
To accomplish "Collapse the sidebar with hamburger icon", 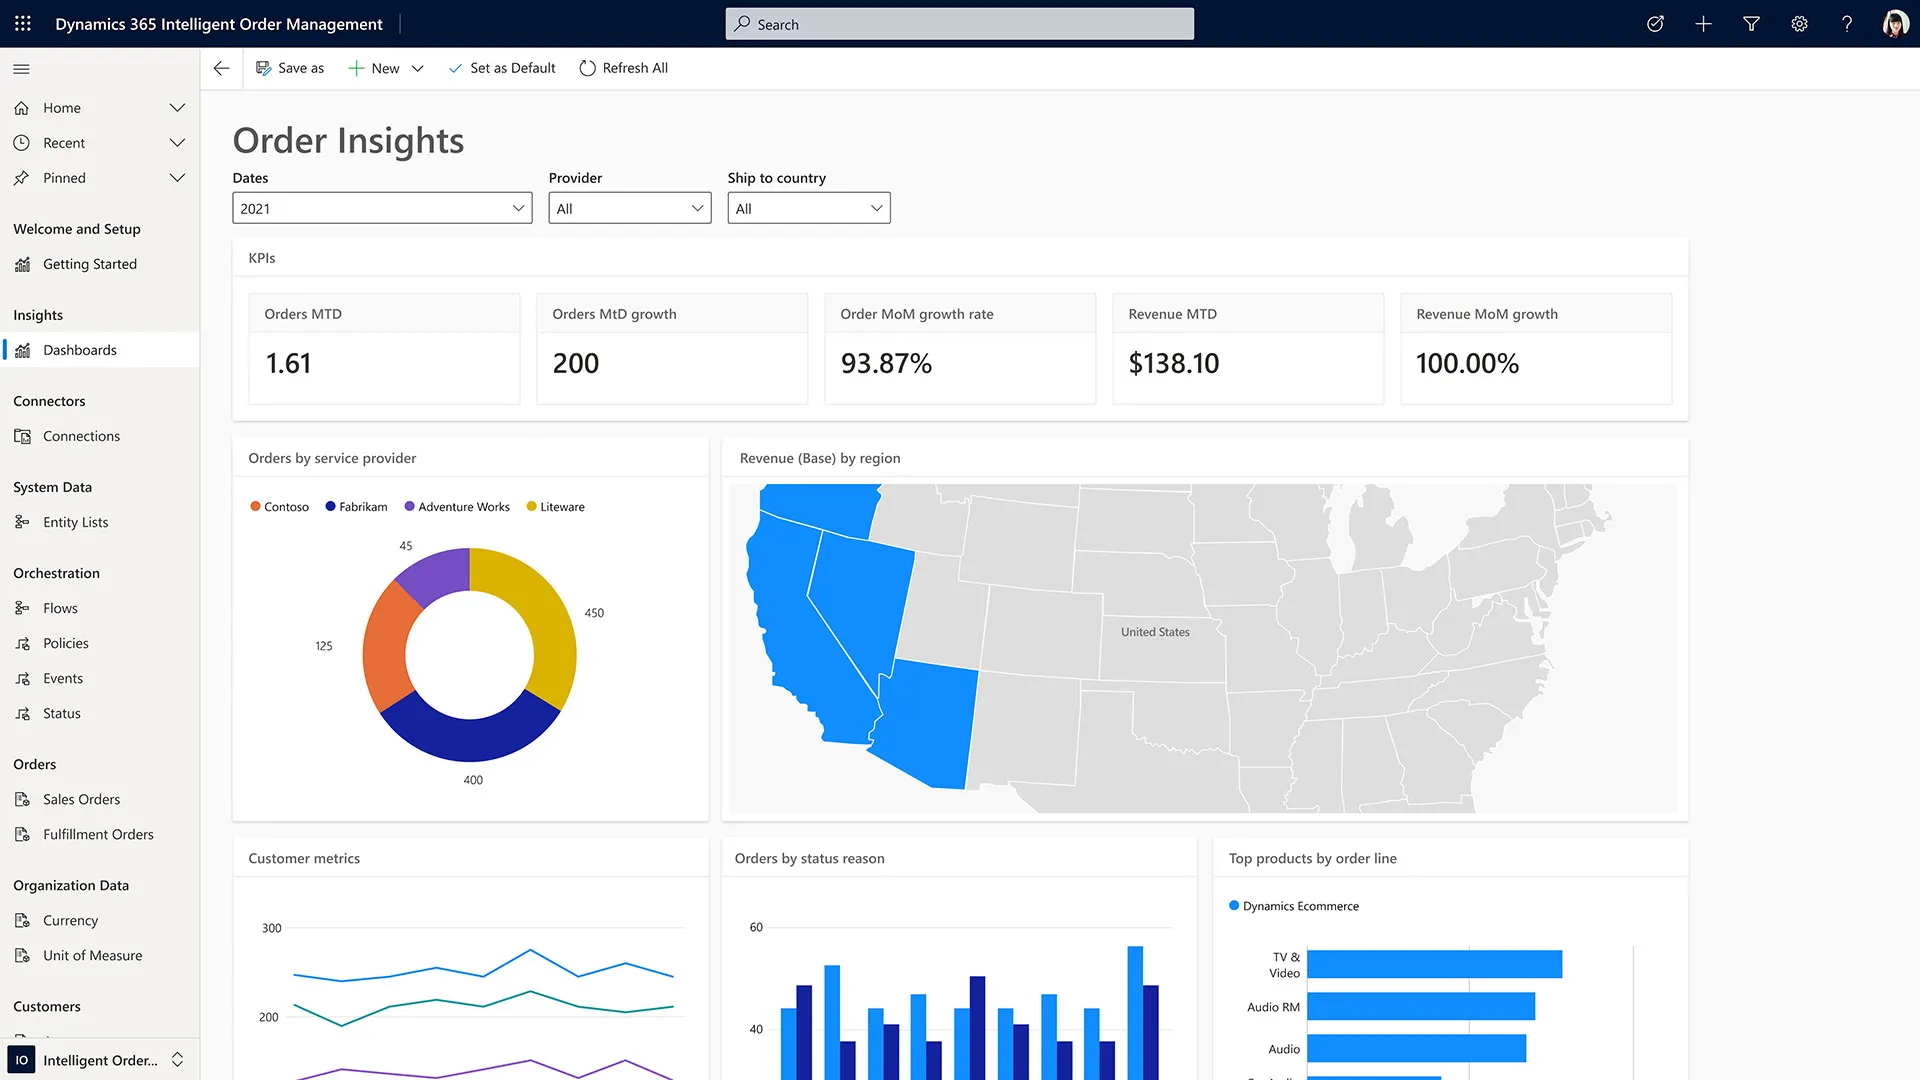I will click(21, 69).
